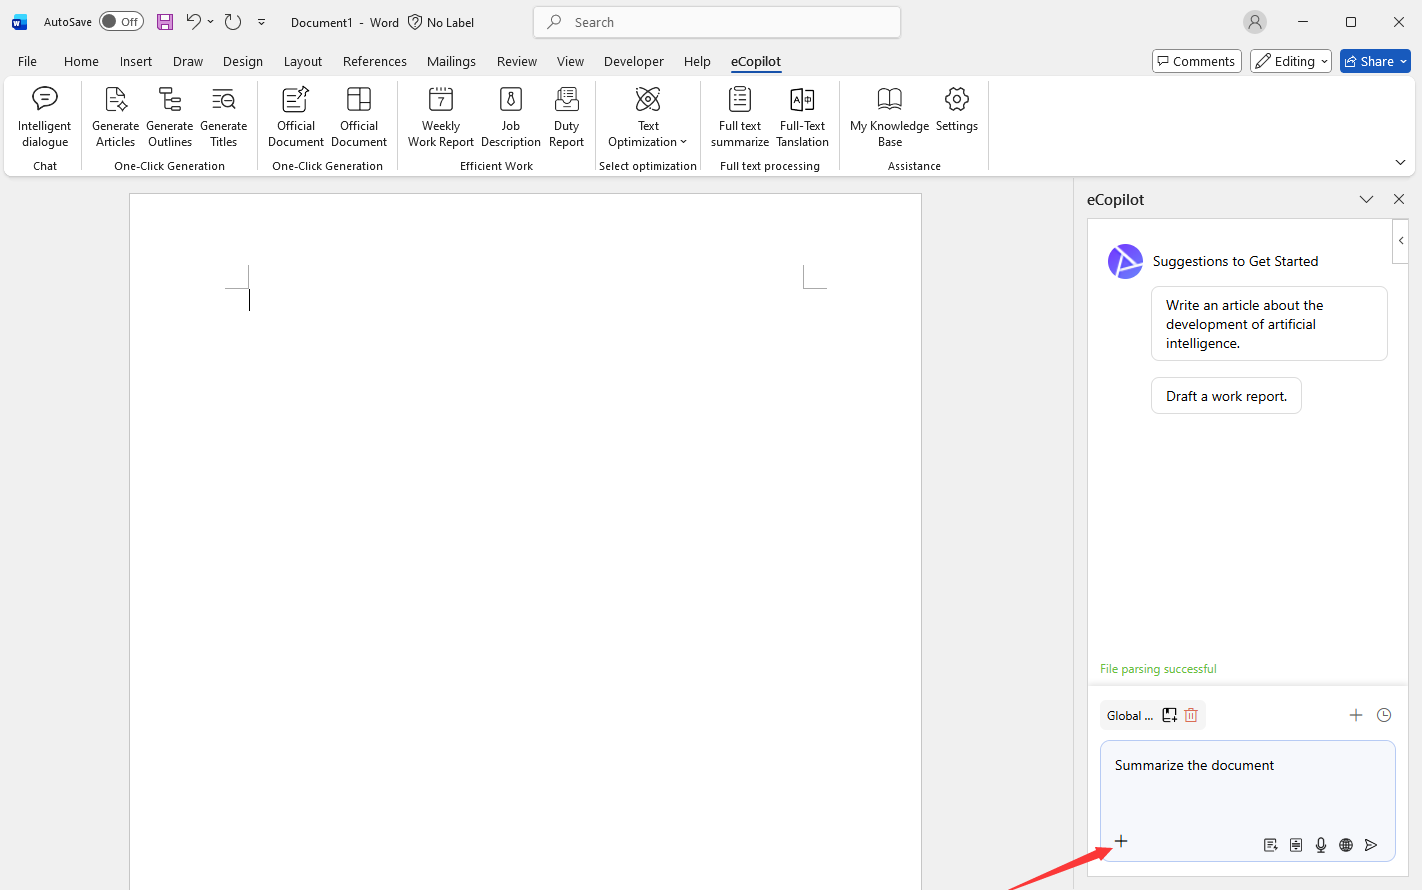Delete the Global knowledge base with trash icon

click(1191, 715)
